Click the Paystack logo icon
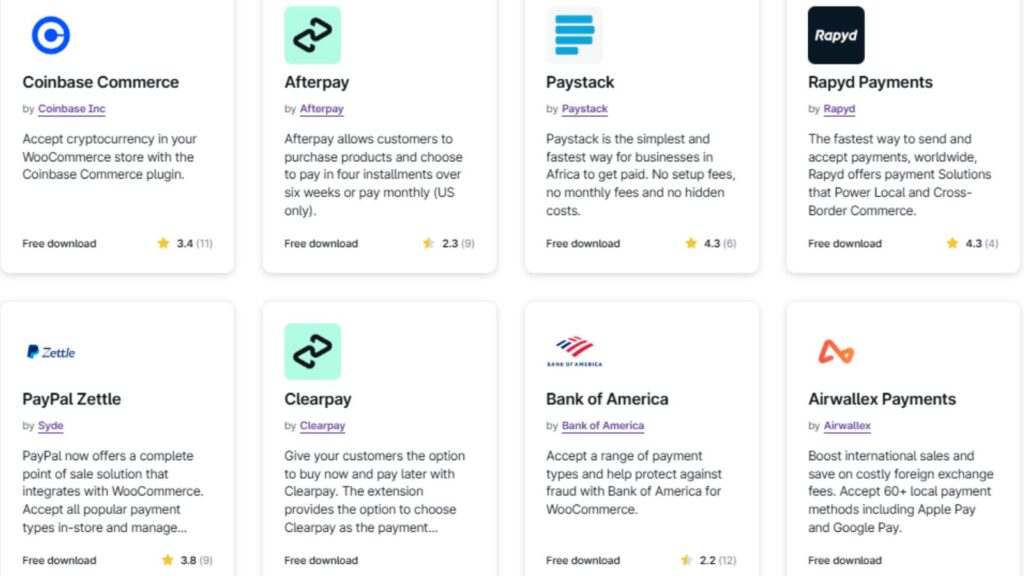Image resolution: width=1024 pixels, height=576 pixels. click(x=574, y=36)
